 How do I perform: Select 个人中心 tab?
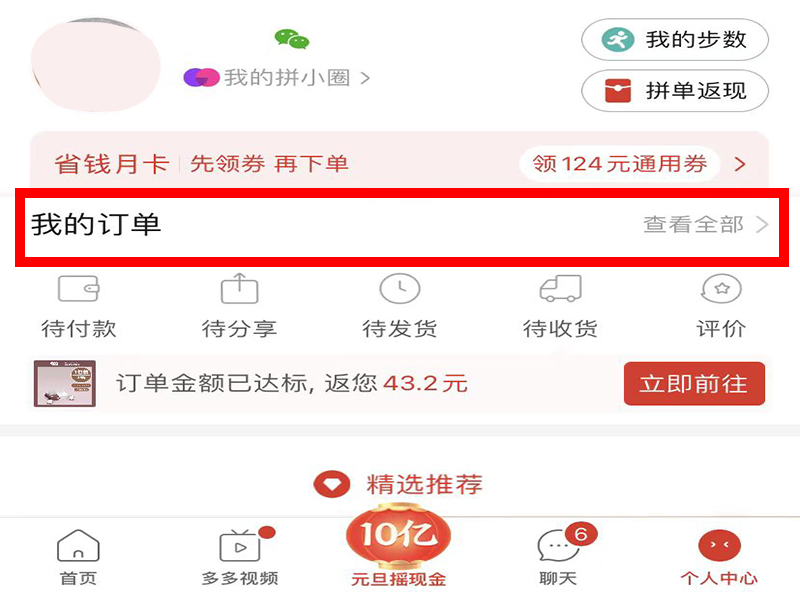pos(719,558)
